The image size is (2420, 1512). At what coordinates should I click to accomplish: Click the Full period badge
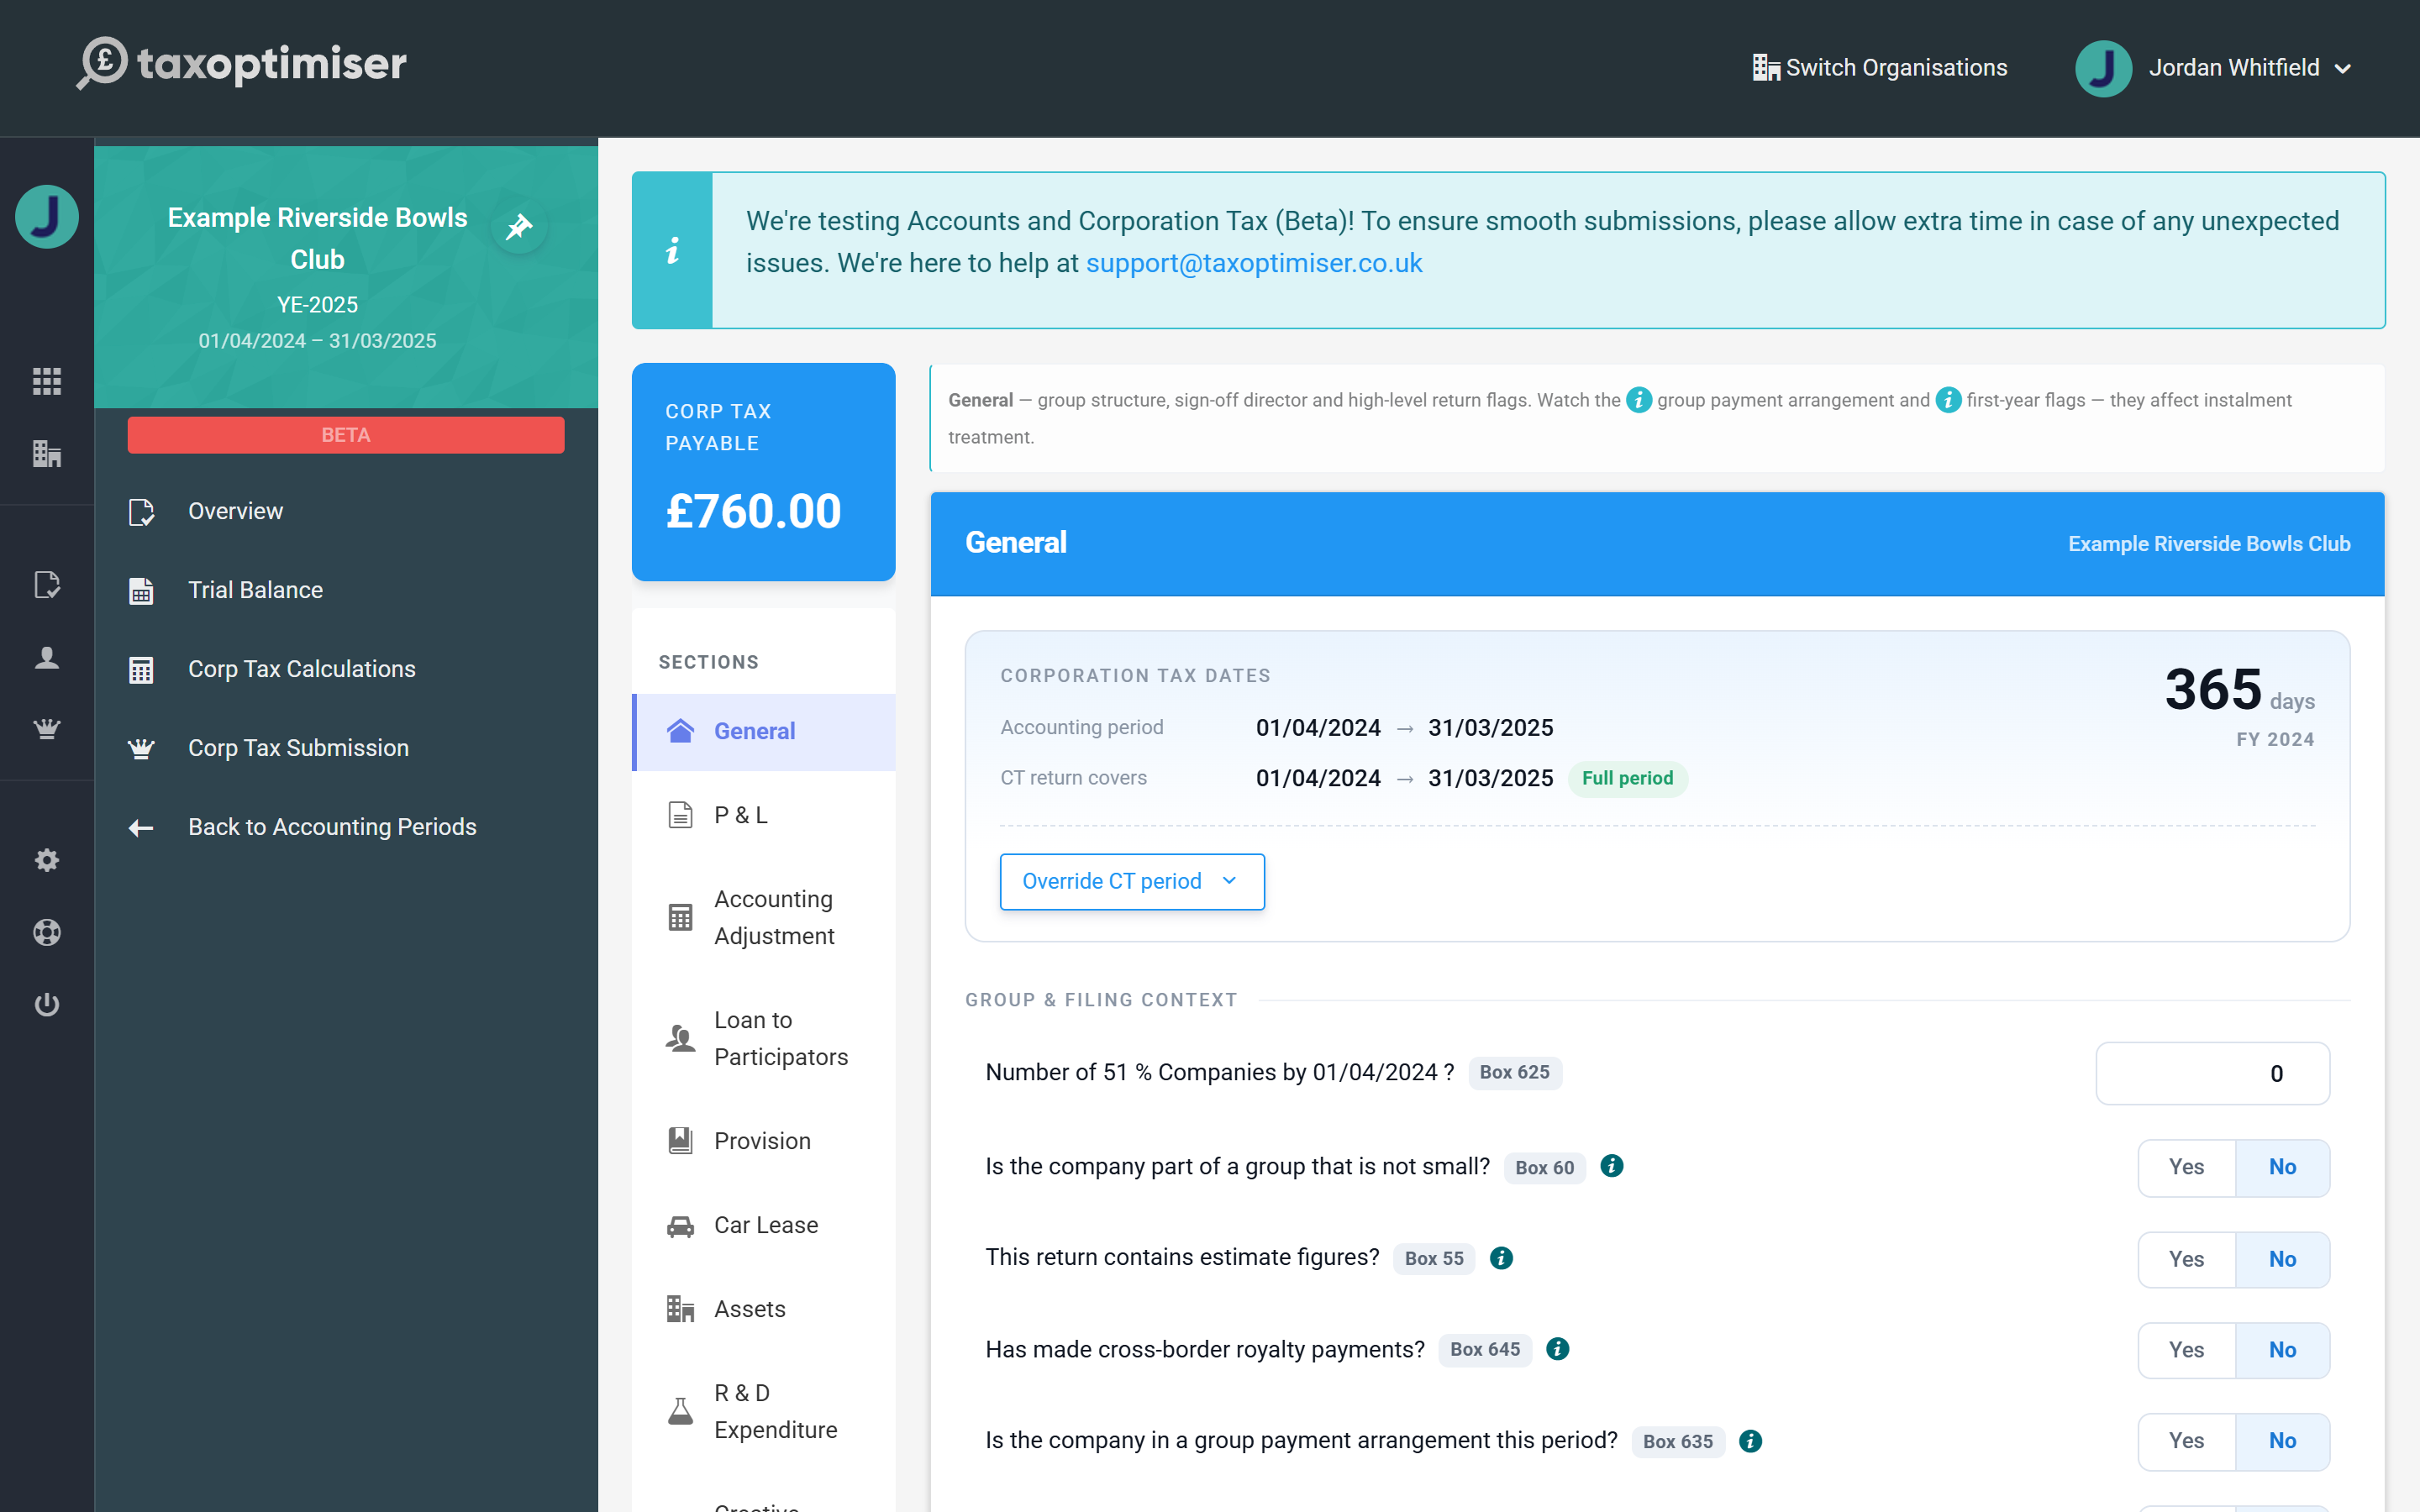tap(1627, 778)
